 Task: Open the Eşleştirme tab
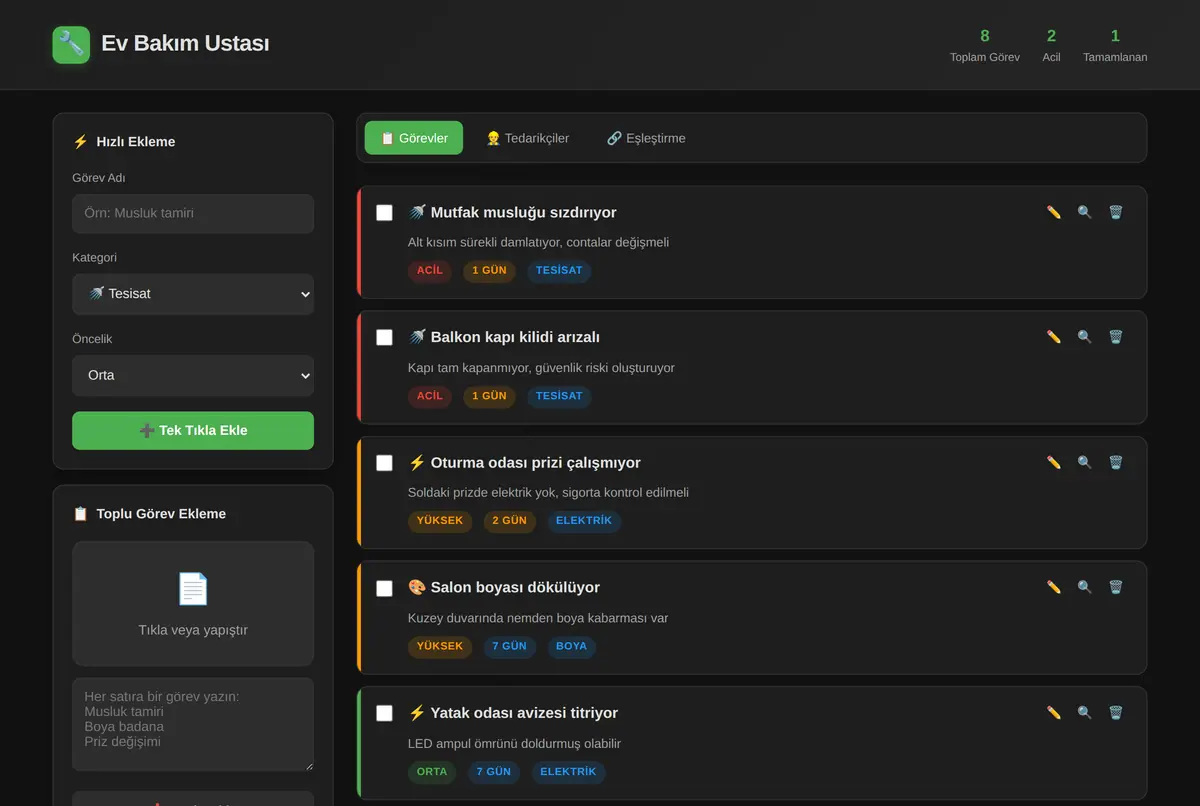pos(646,138)
